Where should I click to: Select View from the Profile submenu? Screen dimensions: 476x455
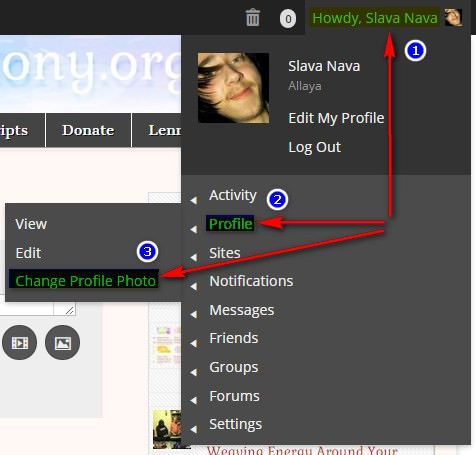[31, 224]
